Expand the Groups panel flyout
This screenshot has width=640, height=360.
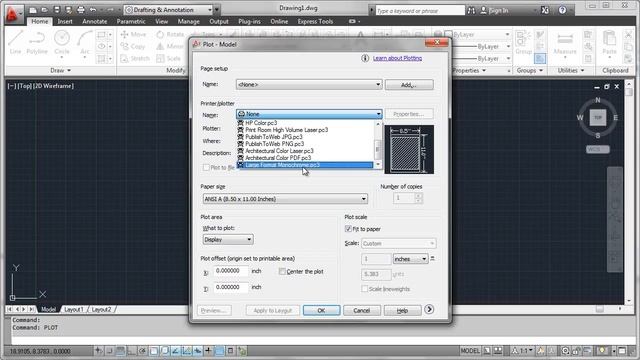click(530, 70)
